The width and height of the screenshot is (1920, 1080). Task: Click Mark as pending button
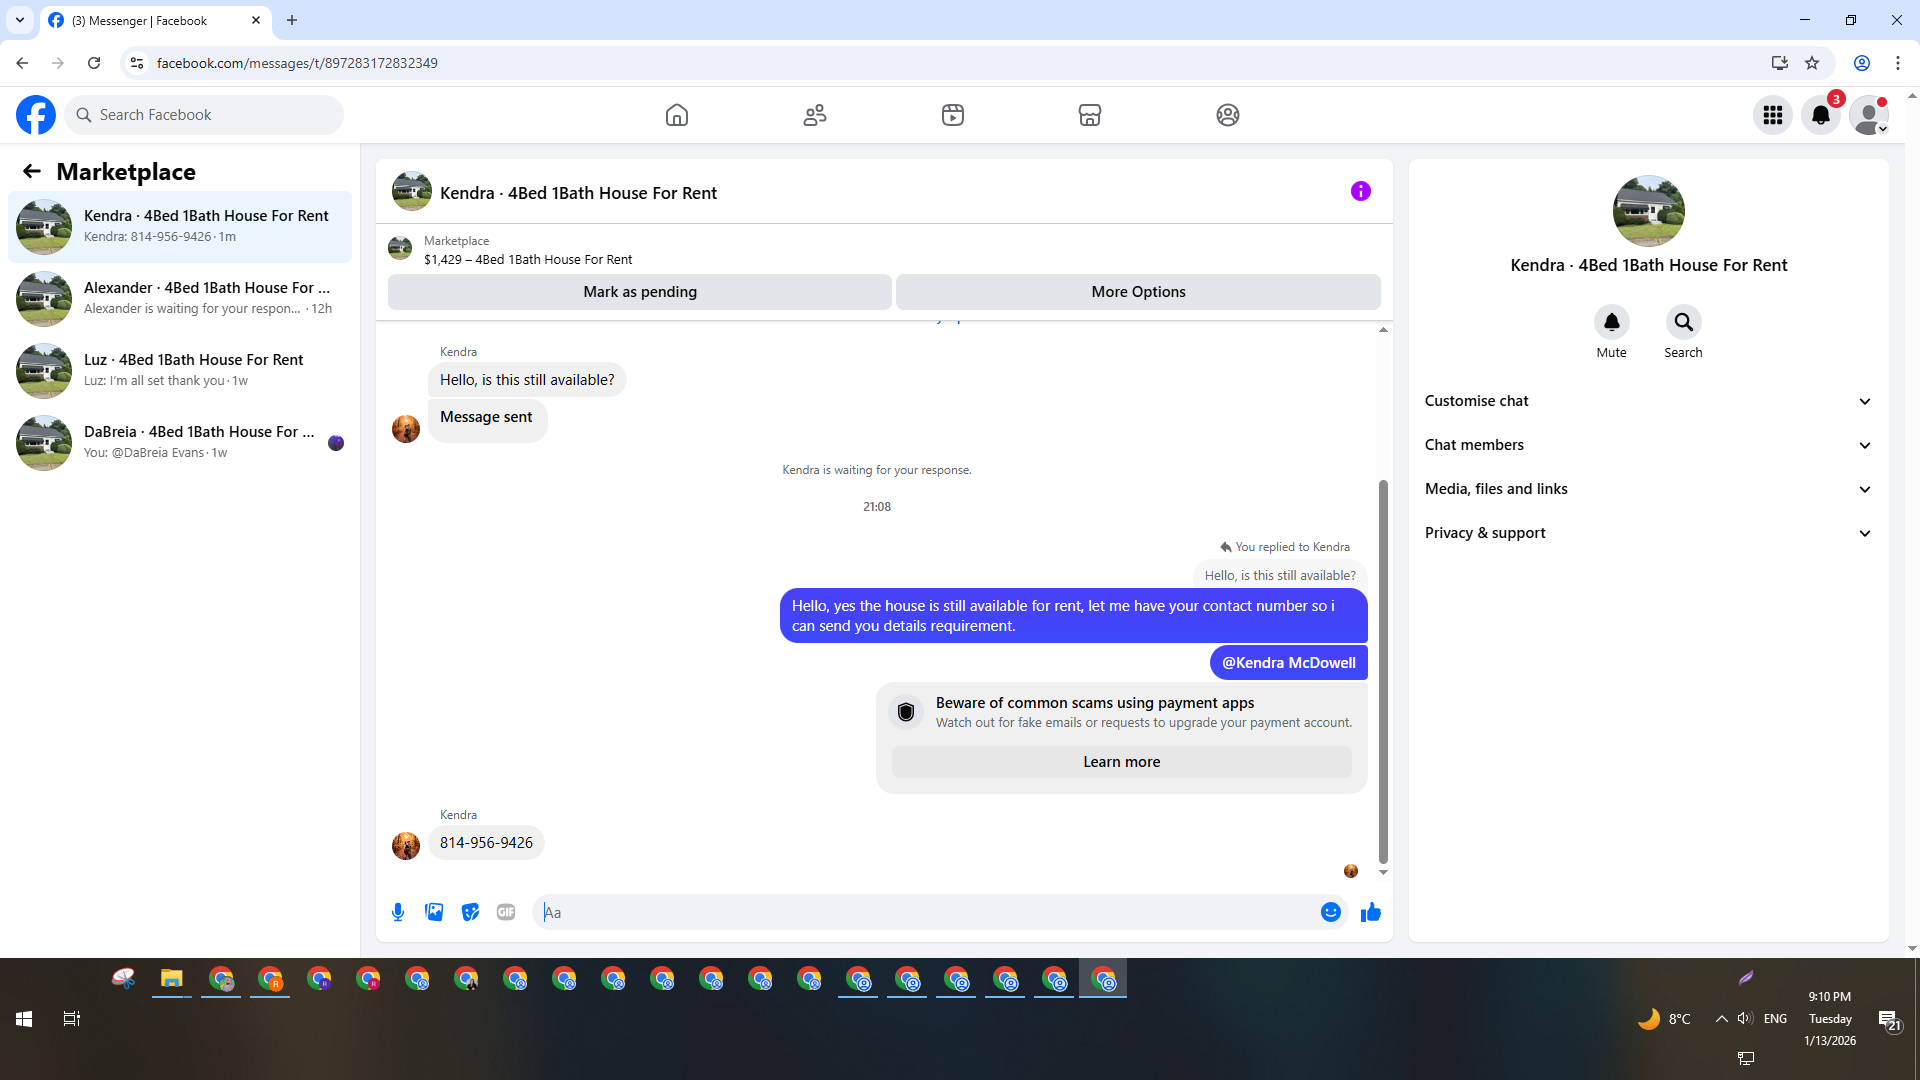point(640,292)
